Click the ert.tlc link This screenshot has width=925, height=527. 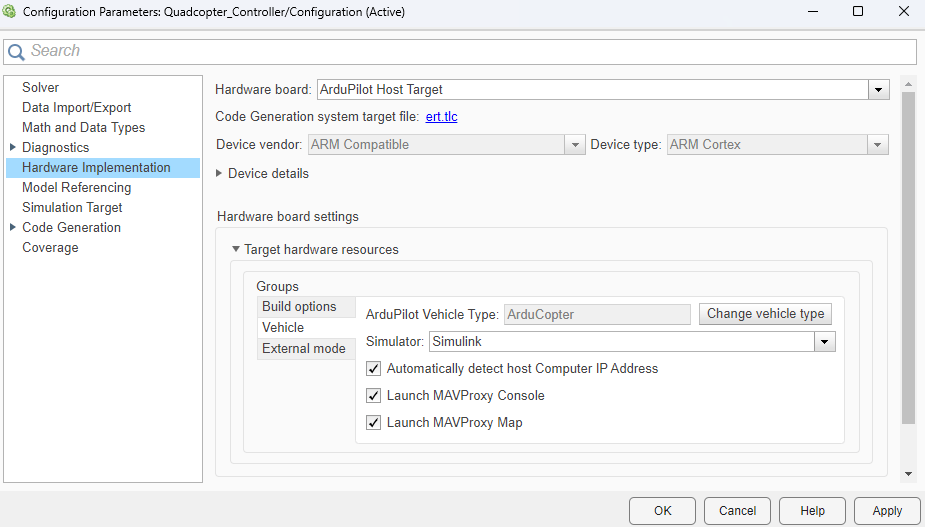[x=441, y=117]
